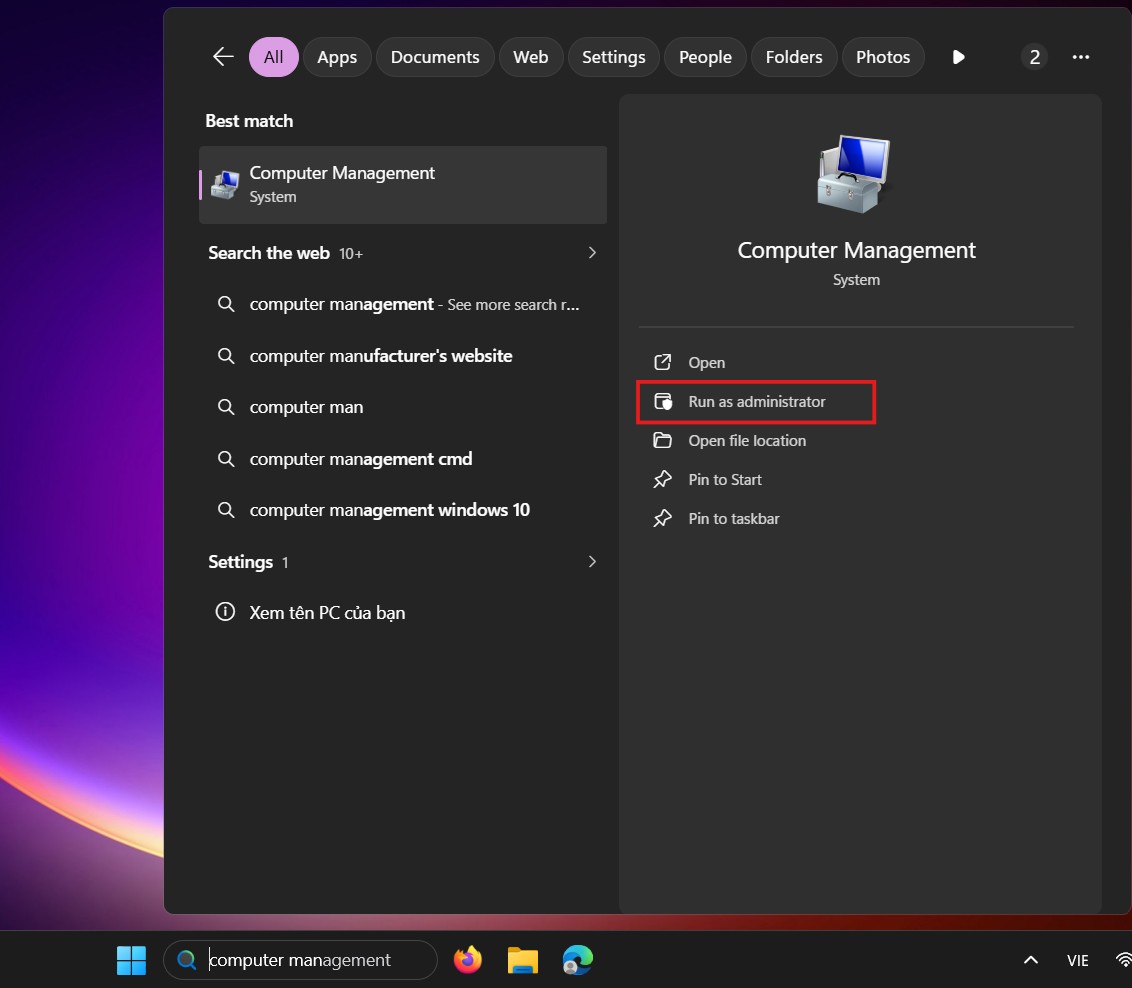This screenshot has width=1132, height=988.
Task: Open Firefox from the taskbar
Action: (467, 960)
